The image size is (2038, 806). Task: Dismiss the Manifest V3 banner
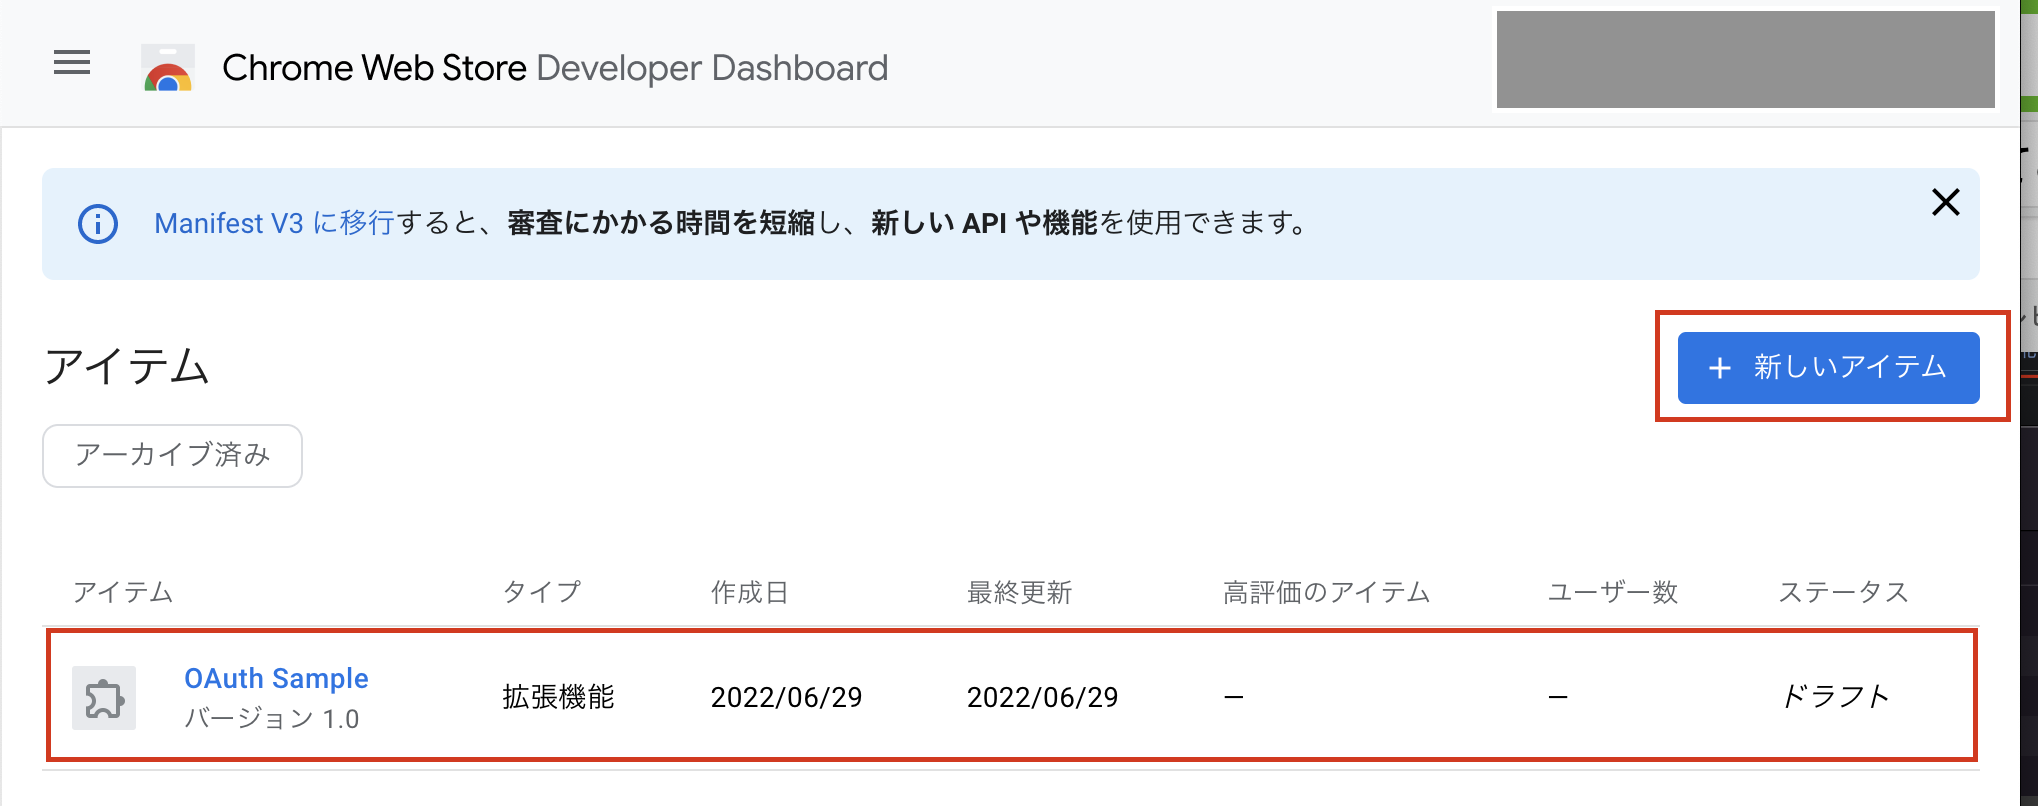[1945, 202]
